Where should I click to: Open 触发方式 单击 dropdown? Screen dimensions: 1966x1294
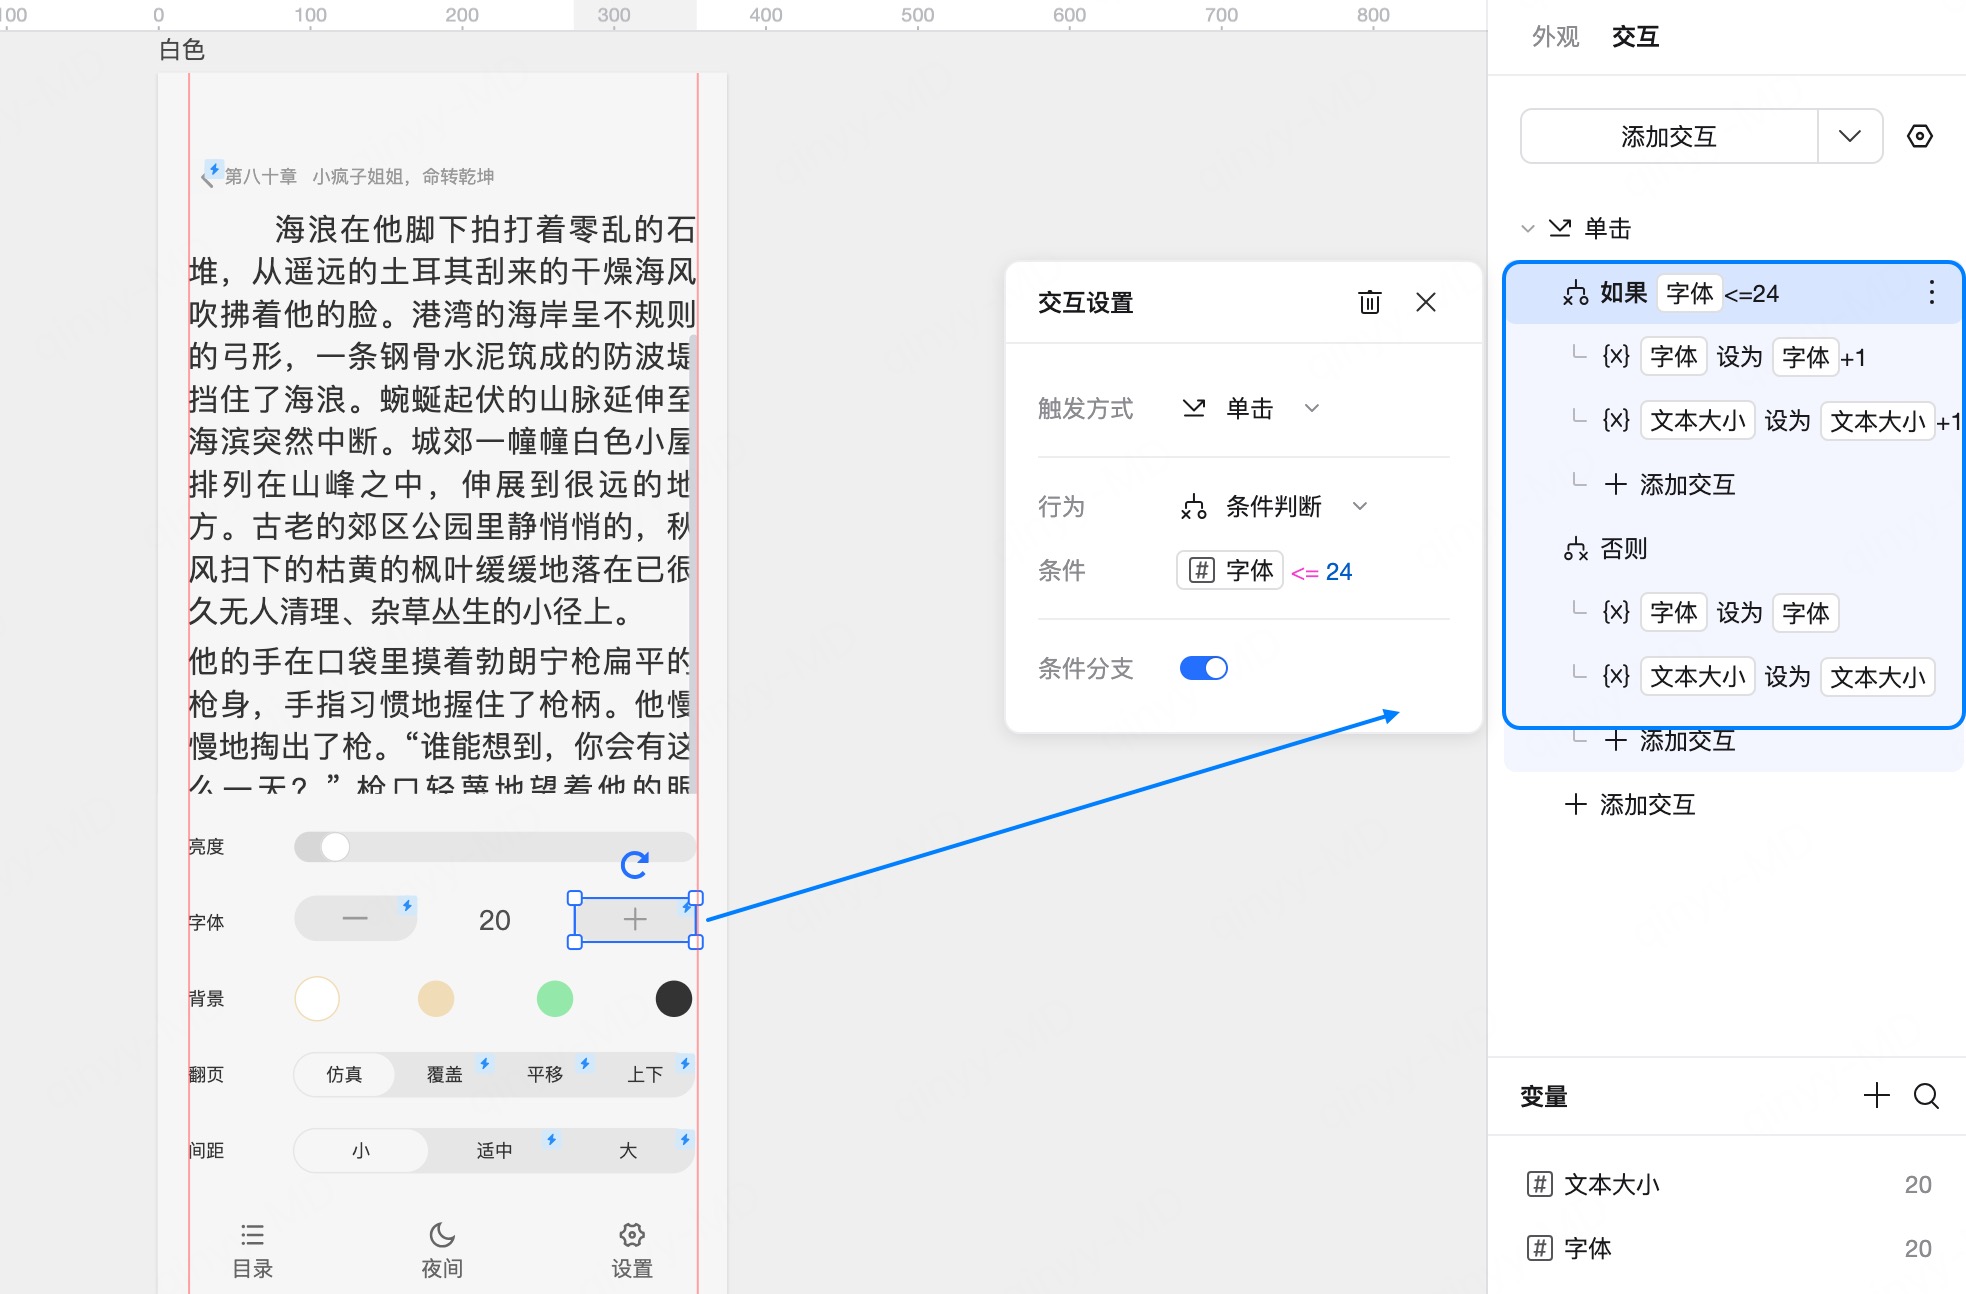pyautogui.click(x=1250, y=408)
